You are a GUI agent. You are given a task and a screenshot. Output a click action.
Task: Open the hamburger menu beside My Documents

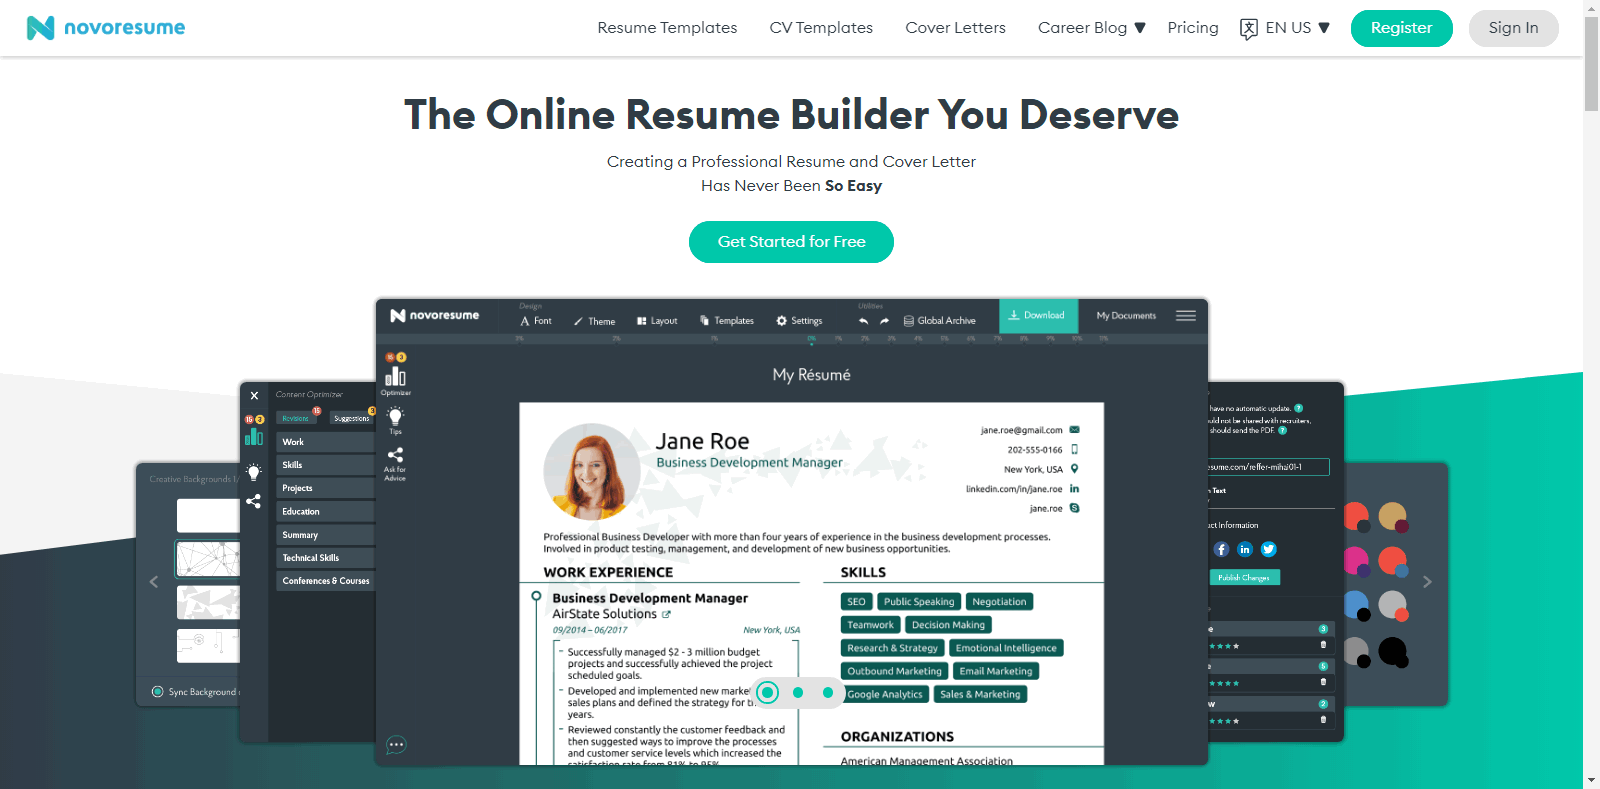(1186, 316)
